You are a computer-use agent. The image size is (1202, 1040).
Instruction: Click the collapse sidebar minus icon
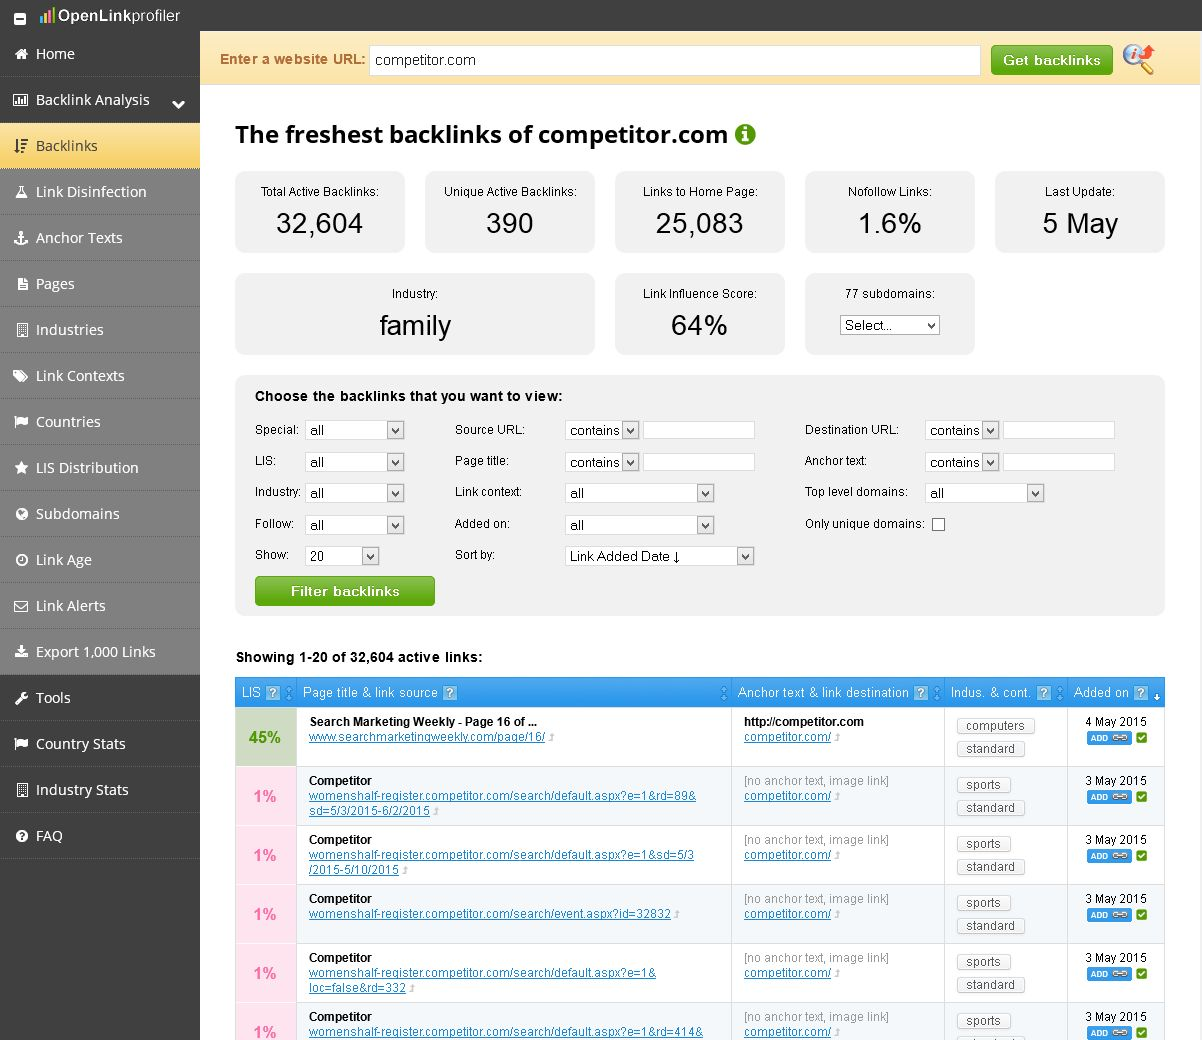(x=20, y=18)
